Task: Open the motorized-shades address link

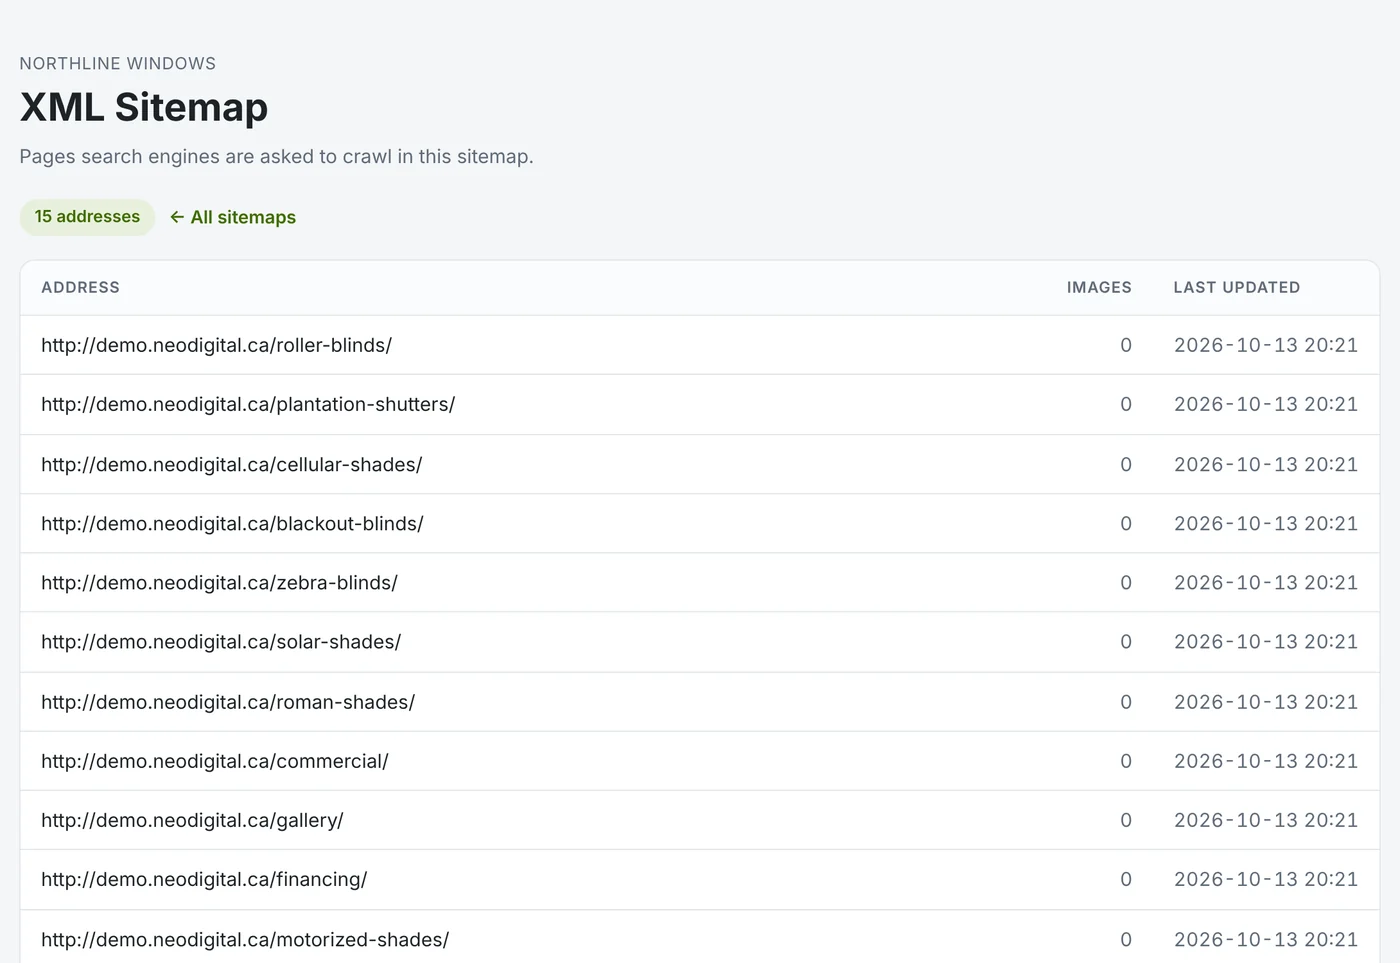Action: click(x=245, y=939)
